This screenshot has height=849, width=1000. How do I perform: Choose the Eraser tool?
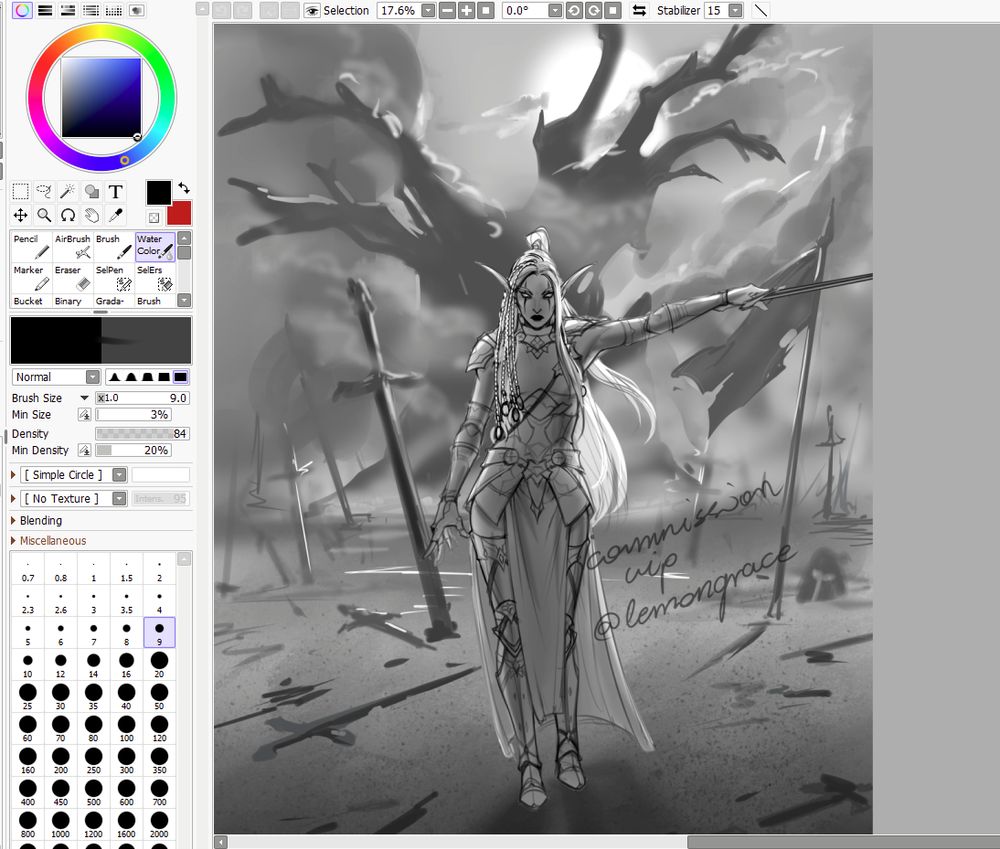72,277
